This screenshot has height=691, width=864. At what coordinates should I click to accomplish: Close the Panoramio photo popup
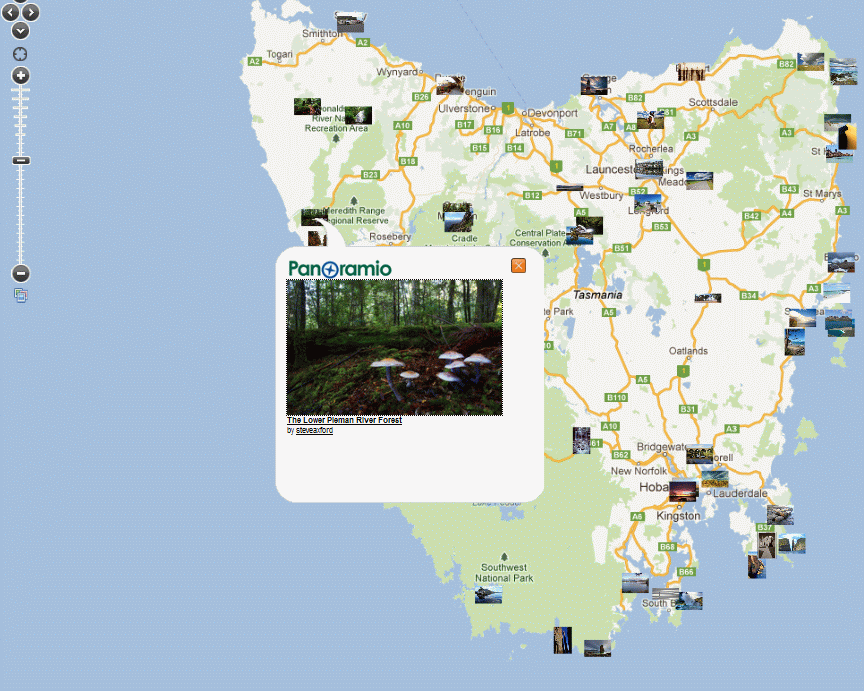[x=518, y=265]
